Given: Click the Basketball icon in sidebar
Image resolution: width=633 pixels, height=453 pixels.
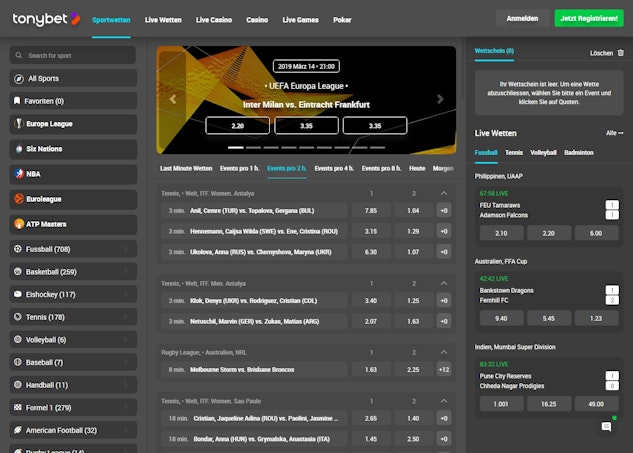Looking at the screenshot, I should tap(18, 272).
